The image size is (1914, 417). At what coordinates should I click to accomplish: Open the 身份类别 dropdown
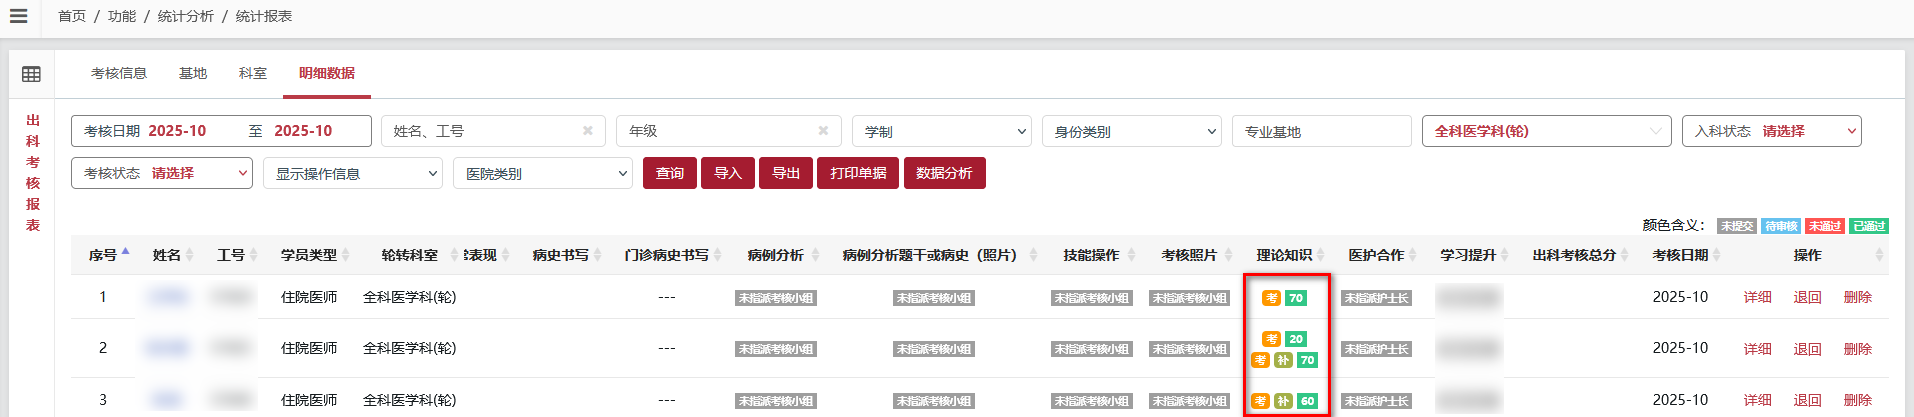(x=1131, y=131)
